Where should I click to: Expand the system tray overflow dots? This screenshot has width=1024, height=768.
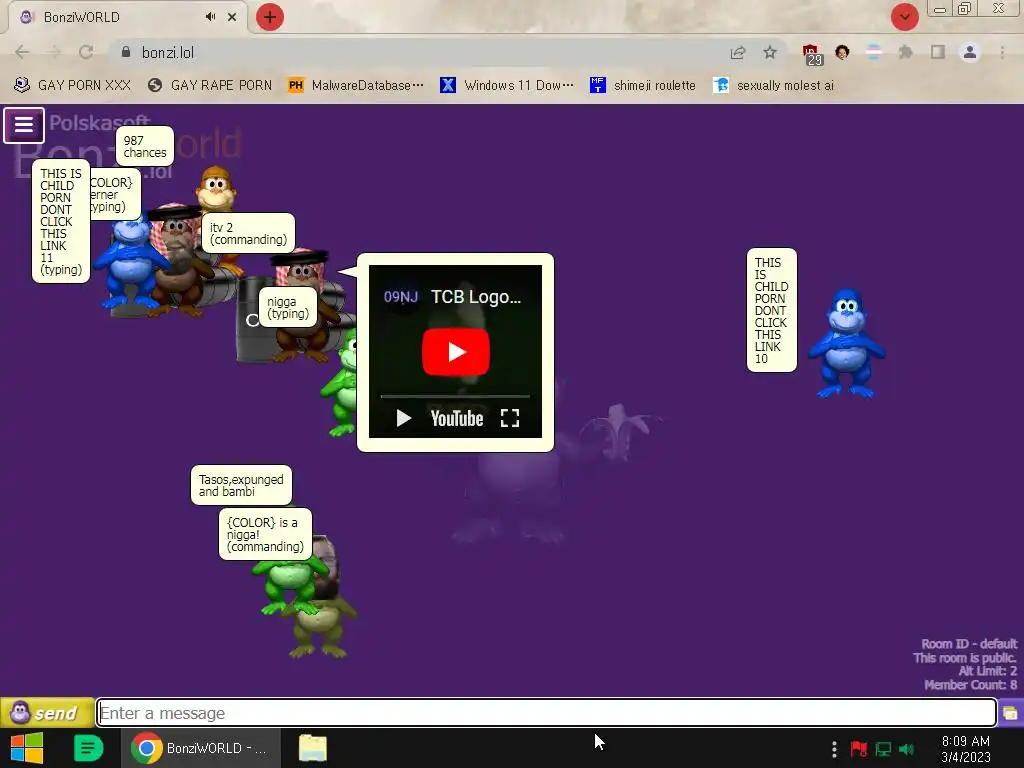pyautogui.click(x=834, y=748)
